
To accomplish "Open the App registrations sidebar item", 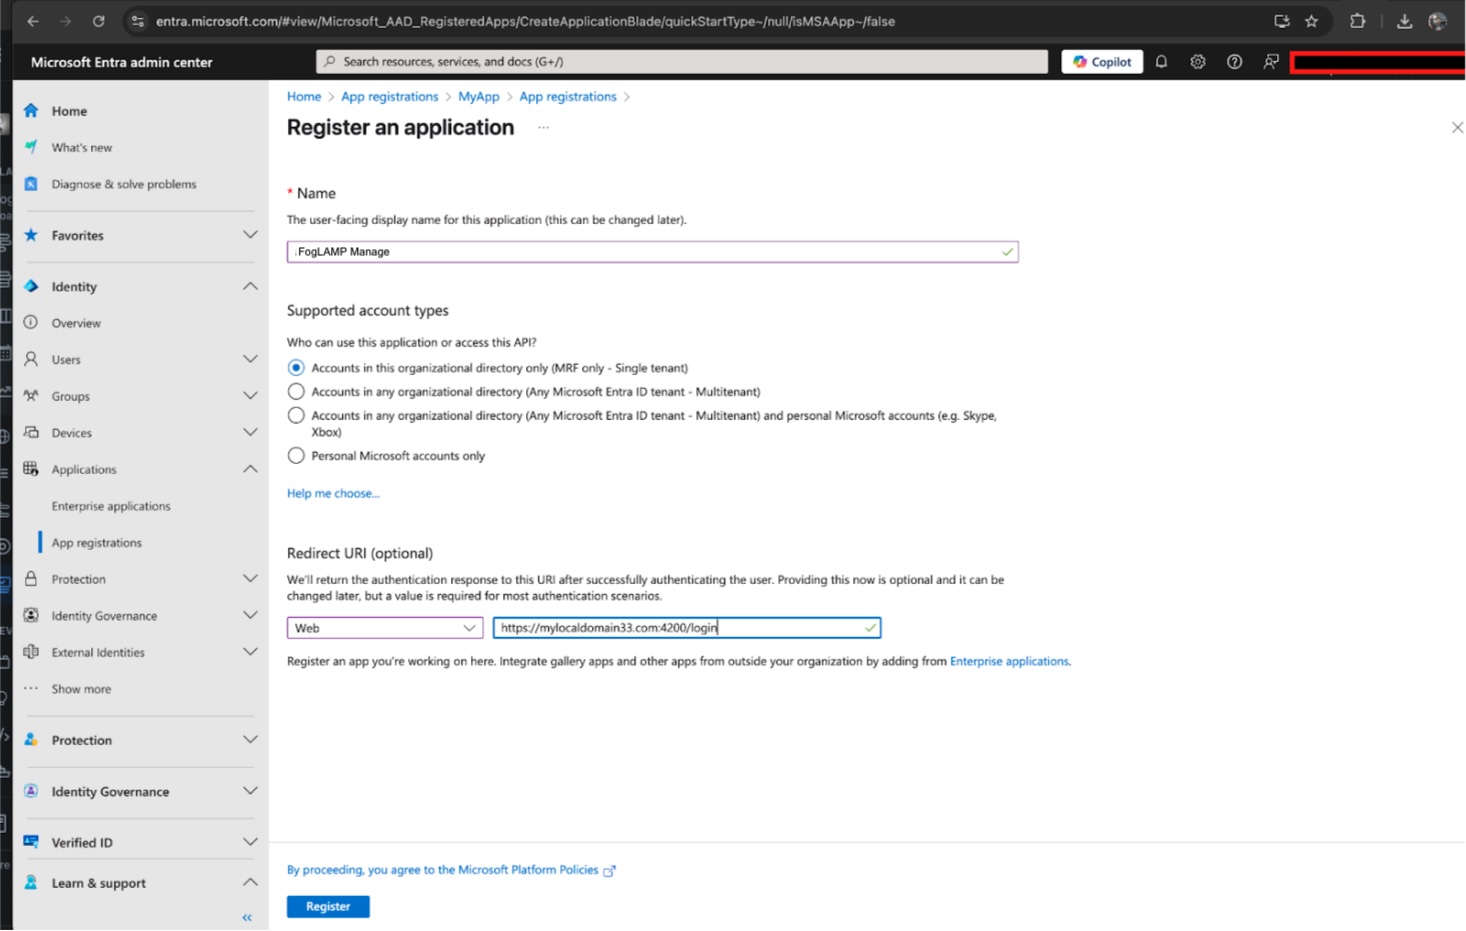I will [x=96, y=542].
